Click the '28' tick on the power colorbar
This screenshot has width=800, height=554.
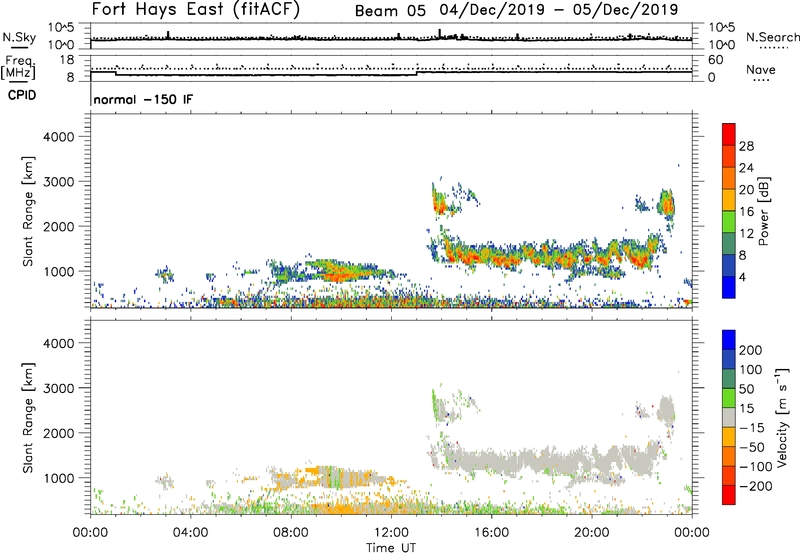(x=746, y=146)
